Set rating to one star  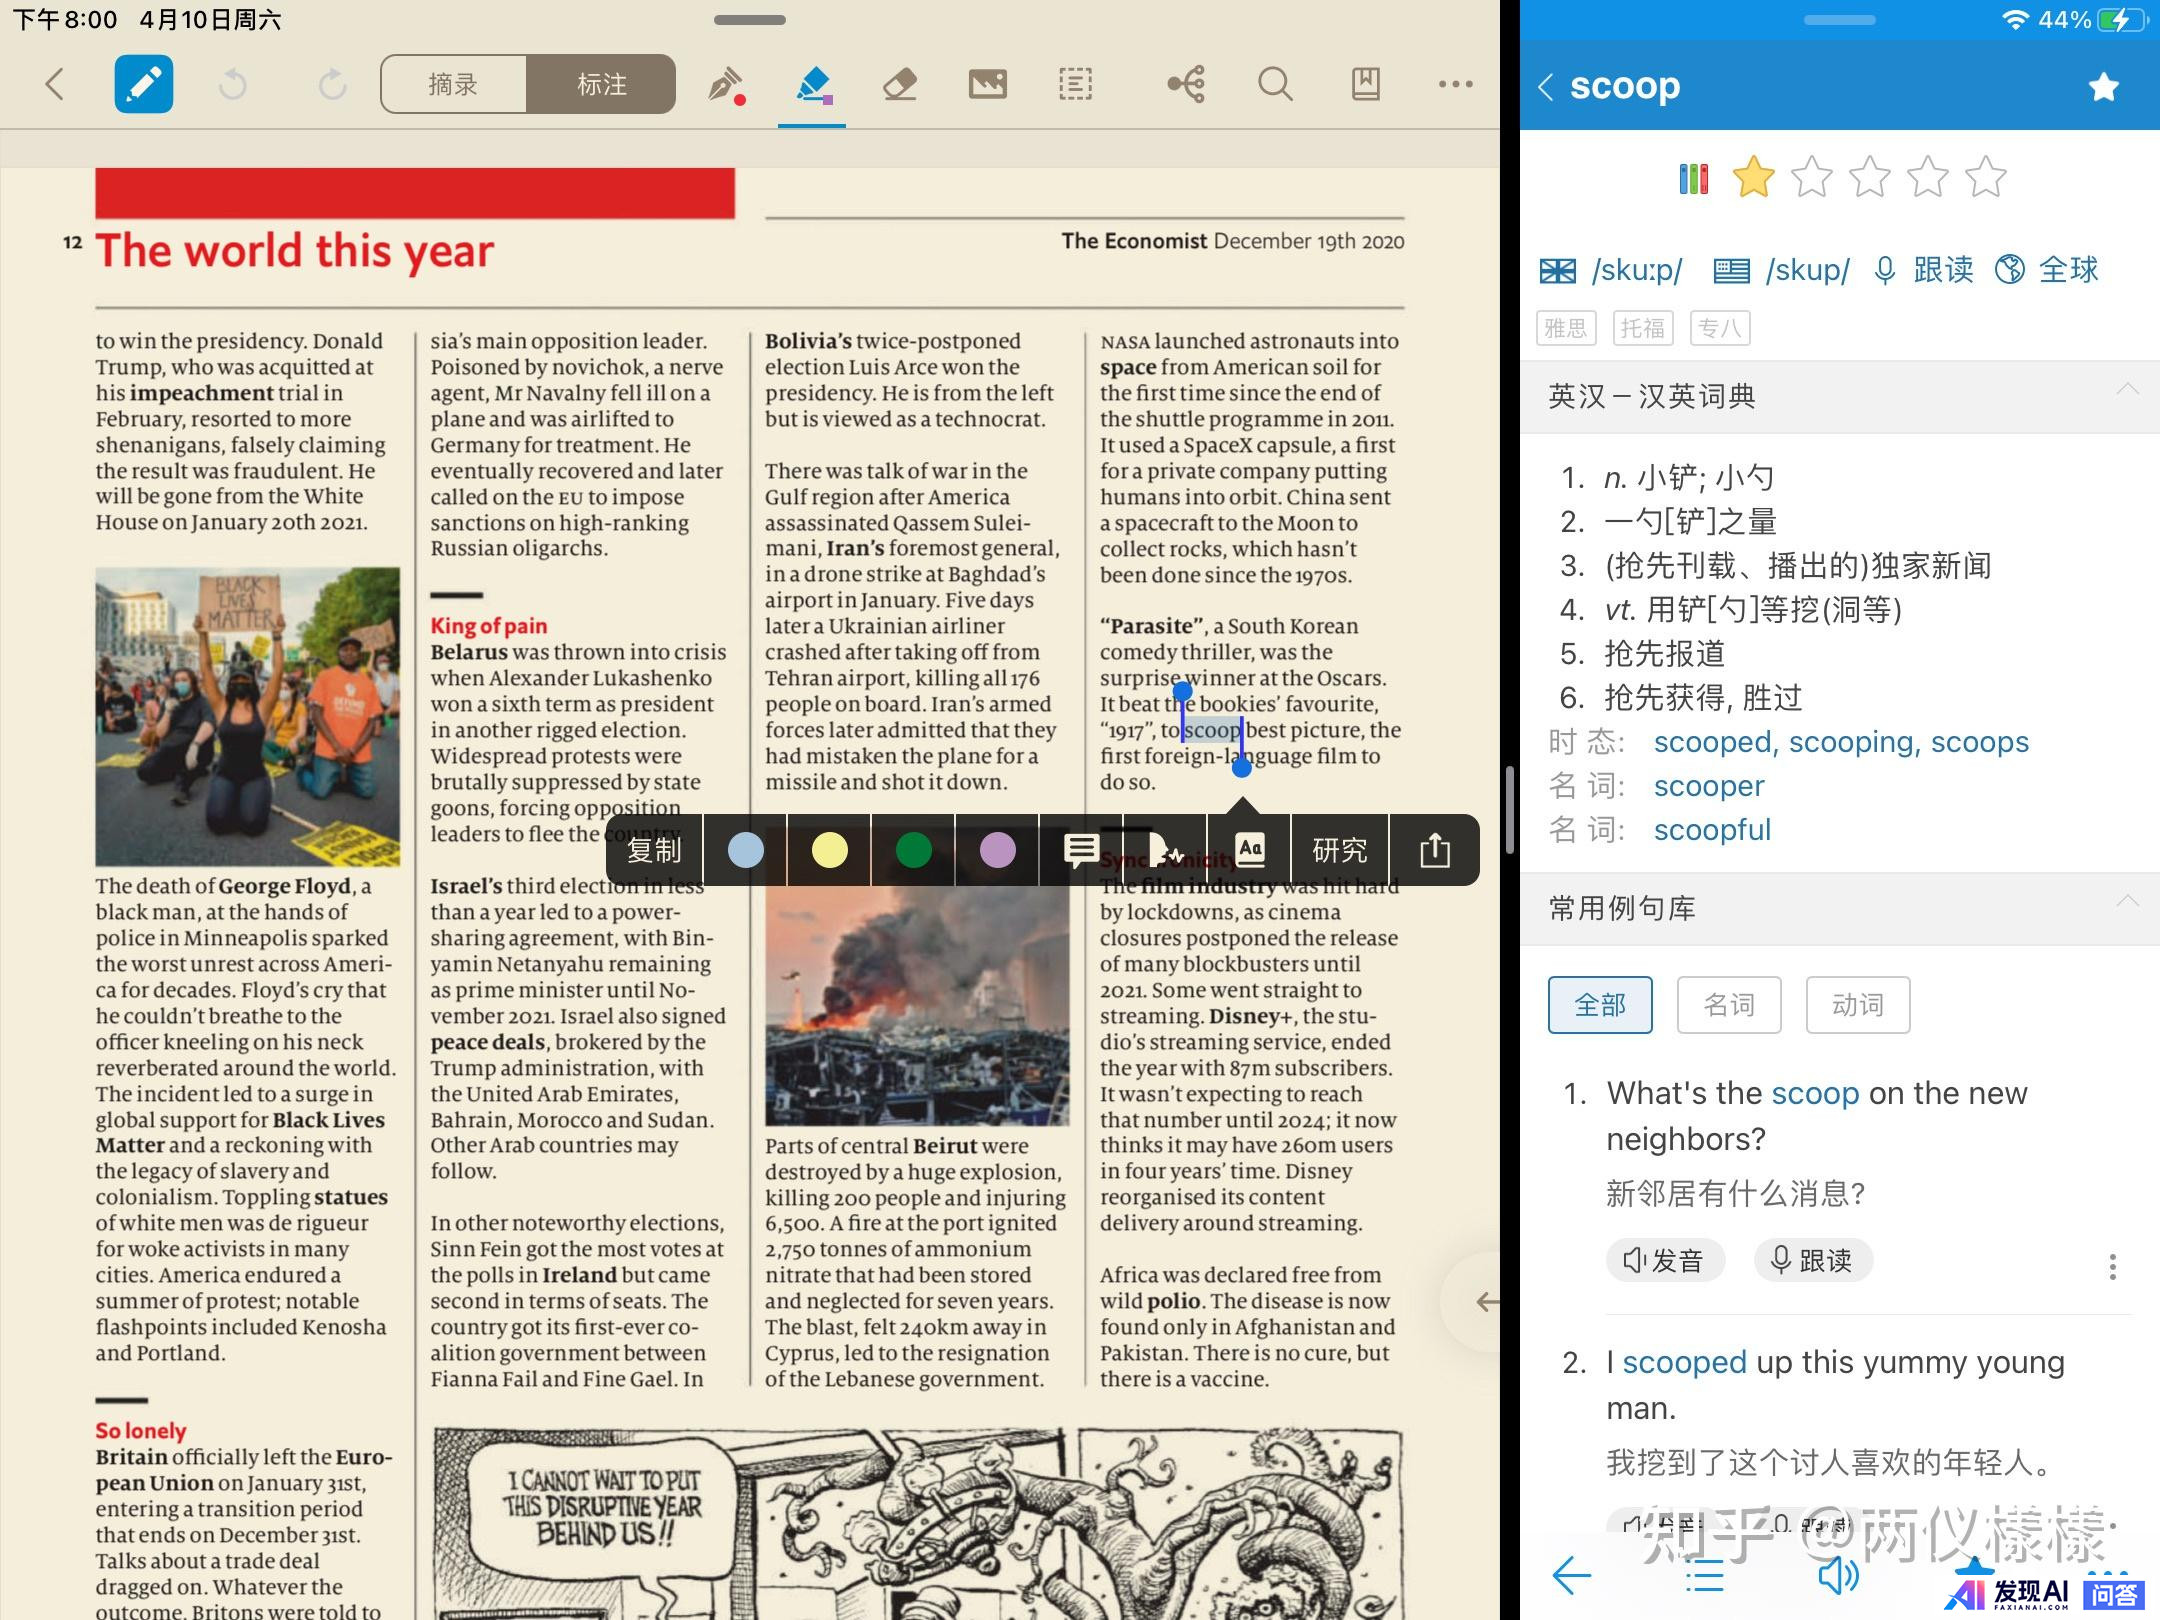tap(1753, 178)
